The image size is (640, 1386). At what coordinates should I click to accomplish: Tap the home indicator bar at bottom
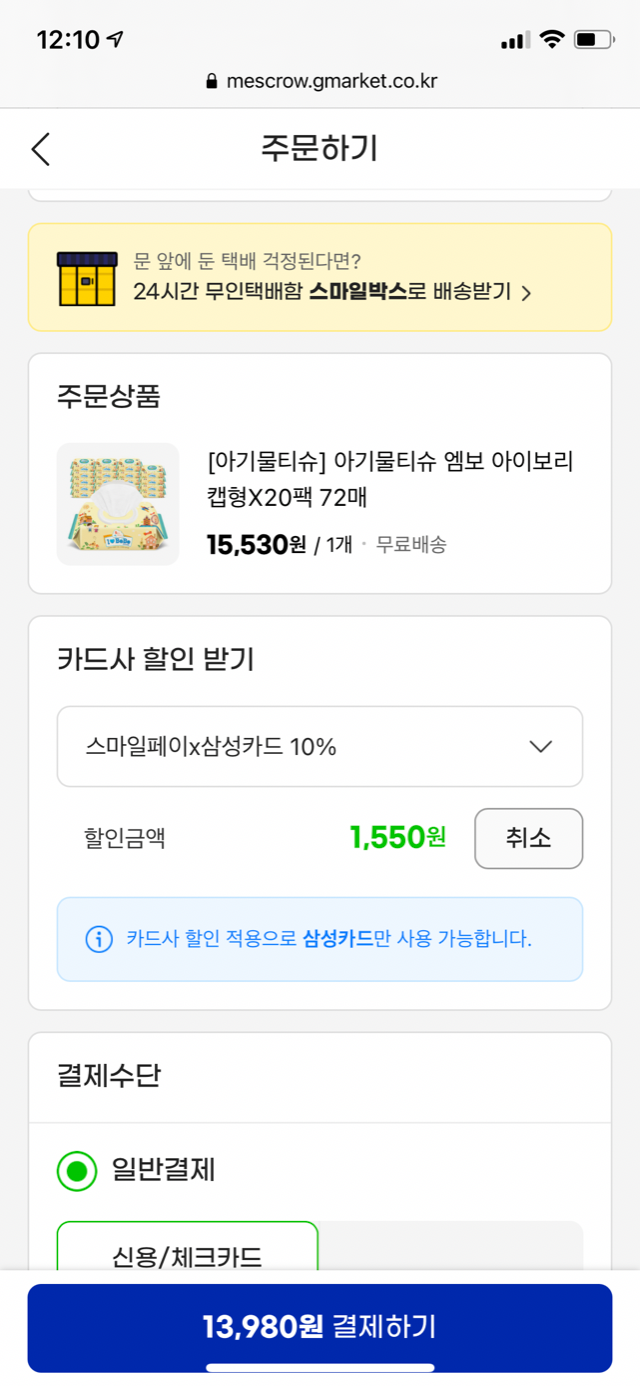(x=320, y=1367)
